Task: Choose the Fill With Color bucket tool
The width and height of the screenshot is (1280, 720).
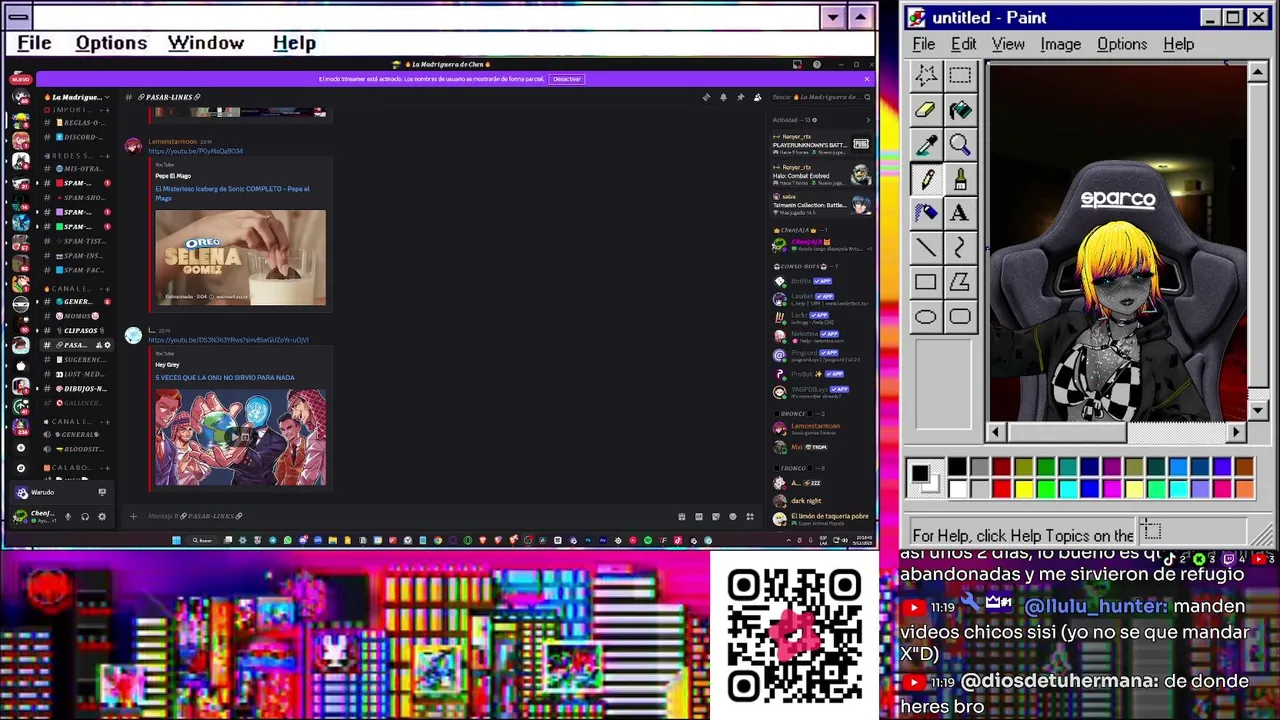Action: (x=960, y=111)
